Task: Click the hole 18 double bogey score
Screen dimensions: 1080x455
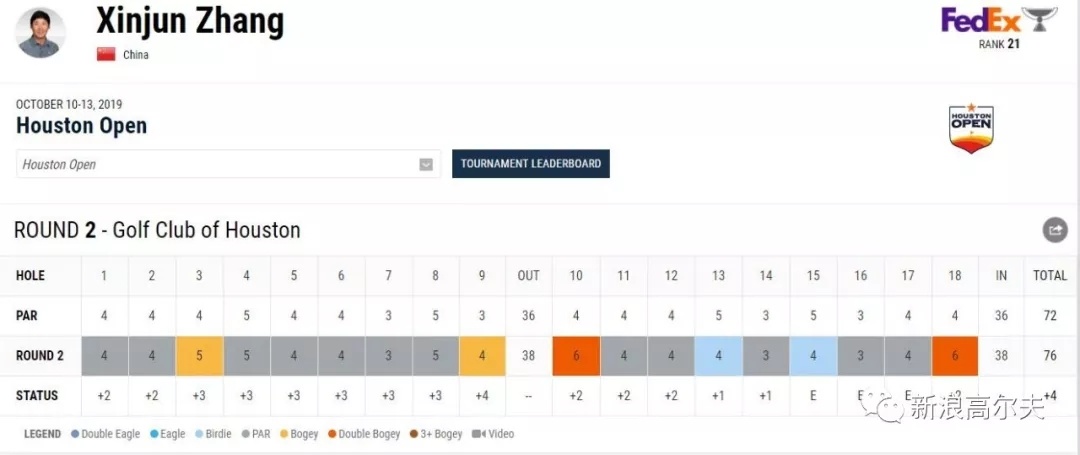Action: tap(955, 356)
